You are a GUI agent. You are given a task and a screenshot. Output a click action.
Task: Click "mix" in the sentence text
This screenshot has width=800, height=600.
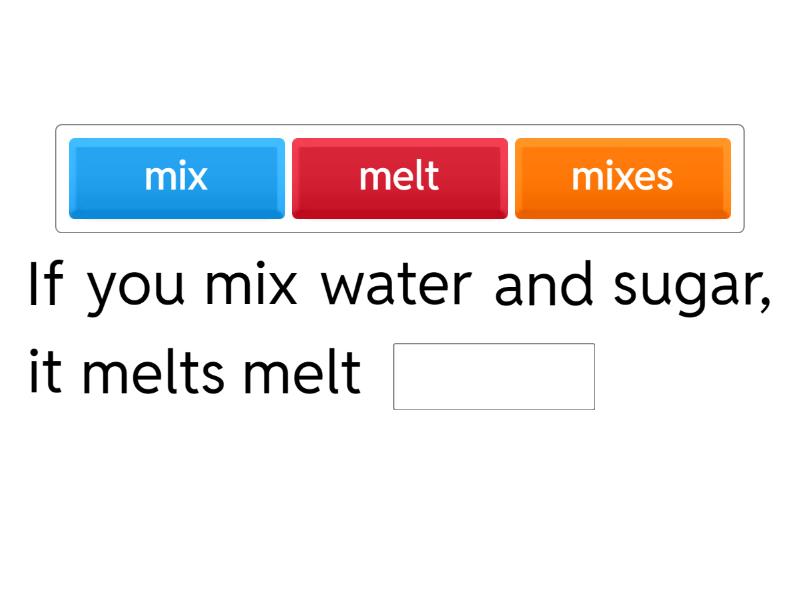[x=251, y=285]
